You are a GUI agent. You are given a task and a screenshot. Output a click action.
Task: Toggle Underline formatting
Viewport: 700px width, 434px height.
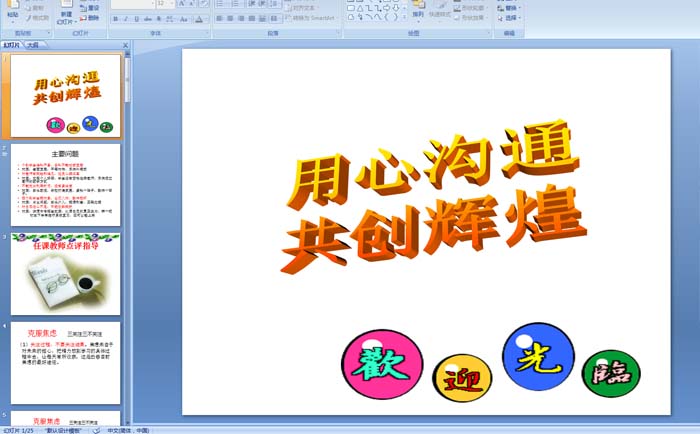tap(137, 19)
